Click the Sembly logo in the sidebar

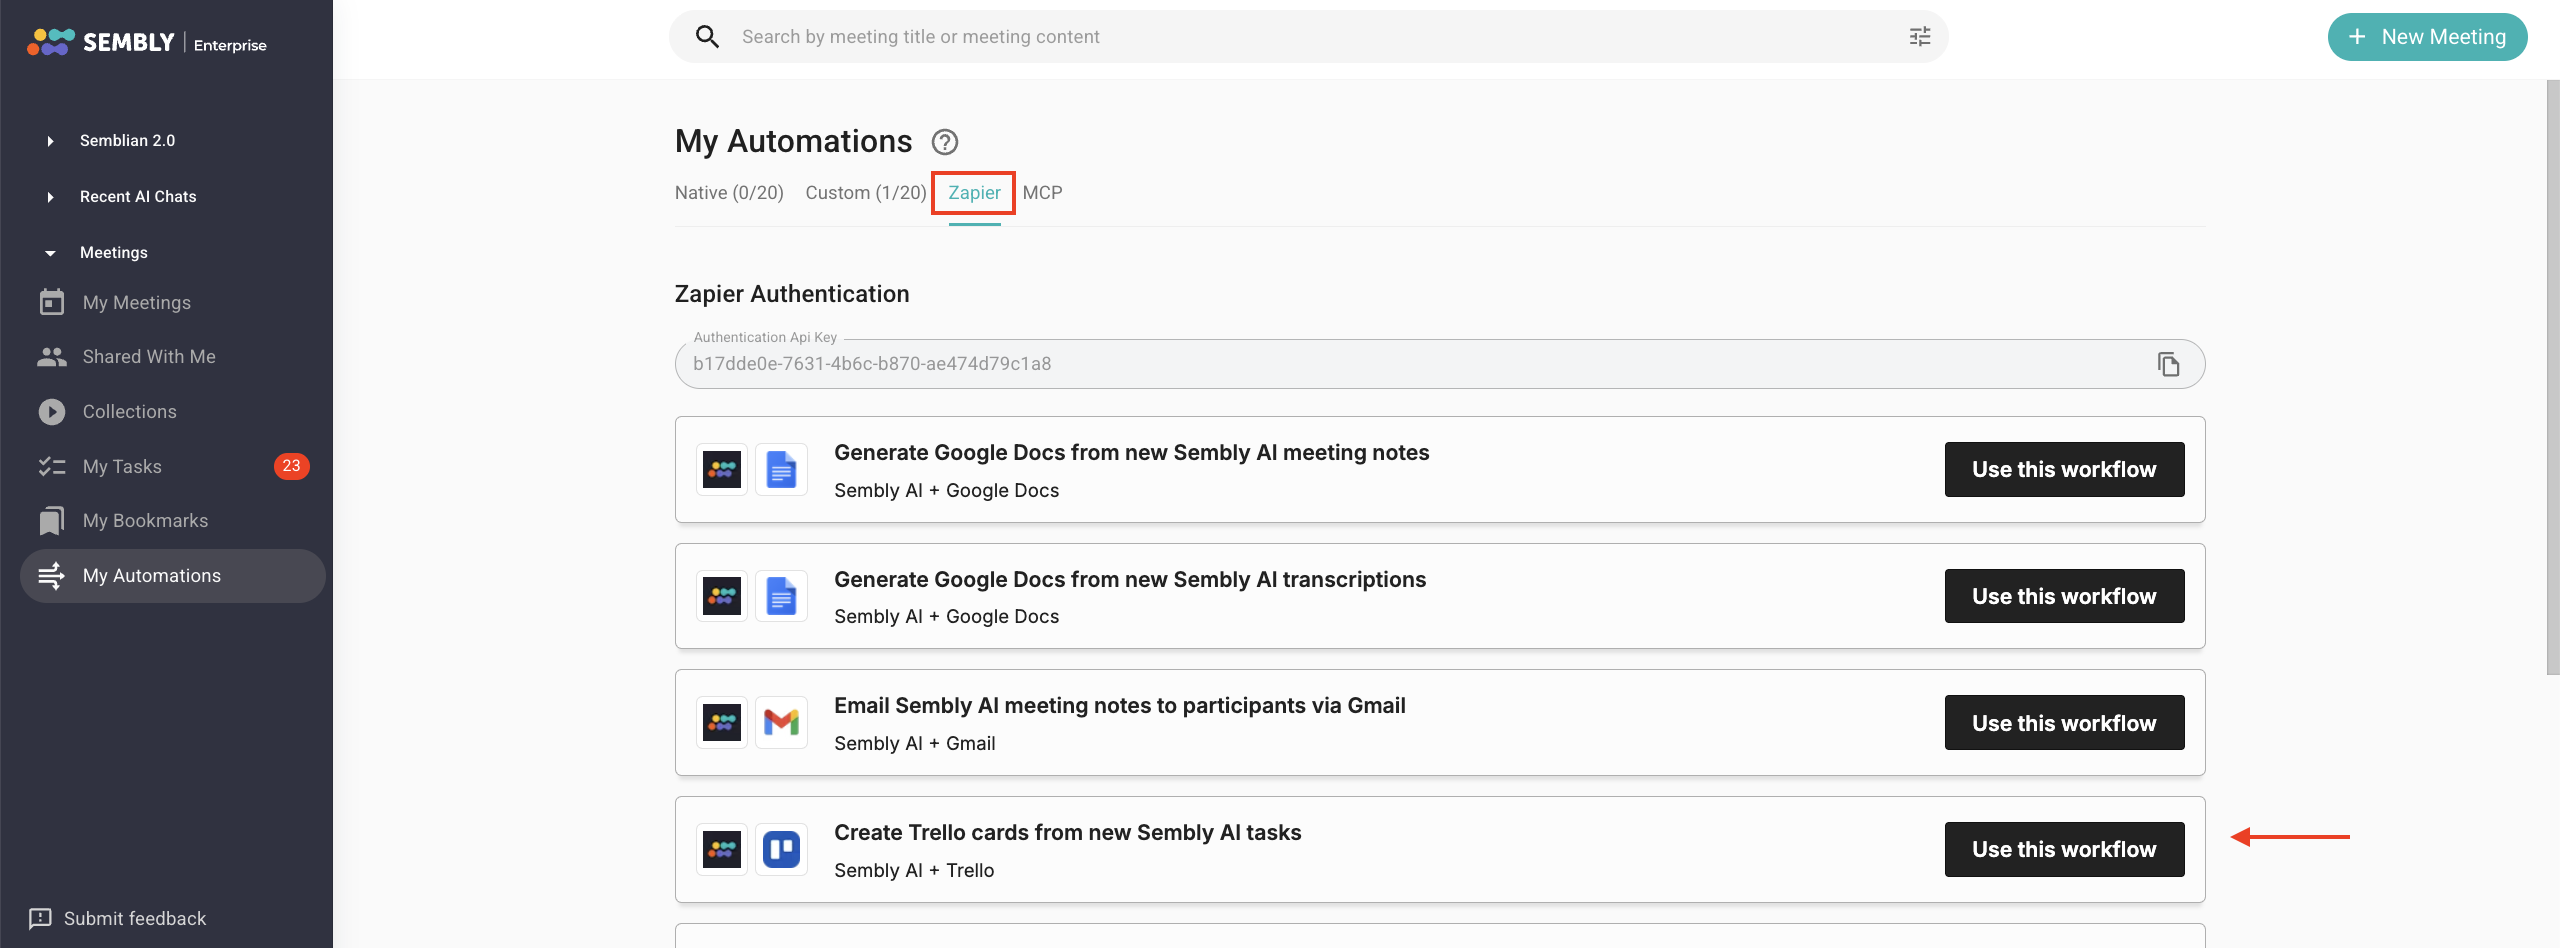tap(101, 42)
